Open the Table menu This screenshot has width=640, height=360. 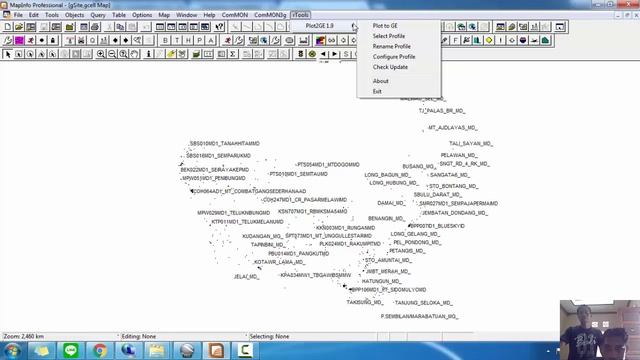[x=119, y=15]
